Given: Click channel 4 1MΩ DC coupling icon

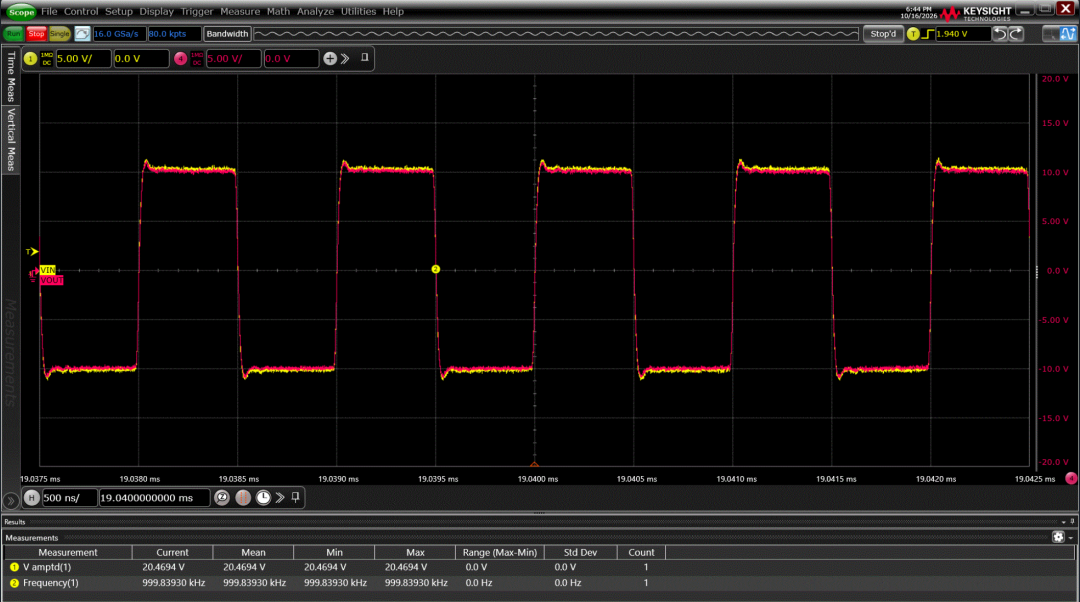Looking at the screenshot, I should (x=197, y=59).
